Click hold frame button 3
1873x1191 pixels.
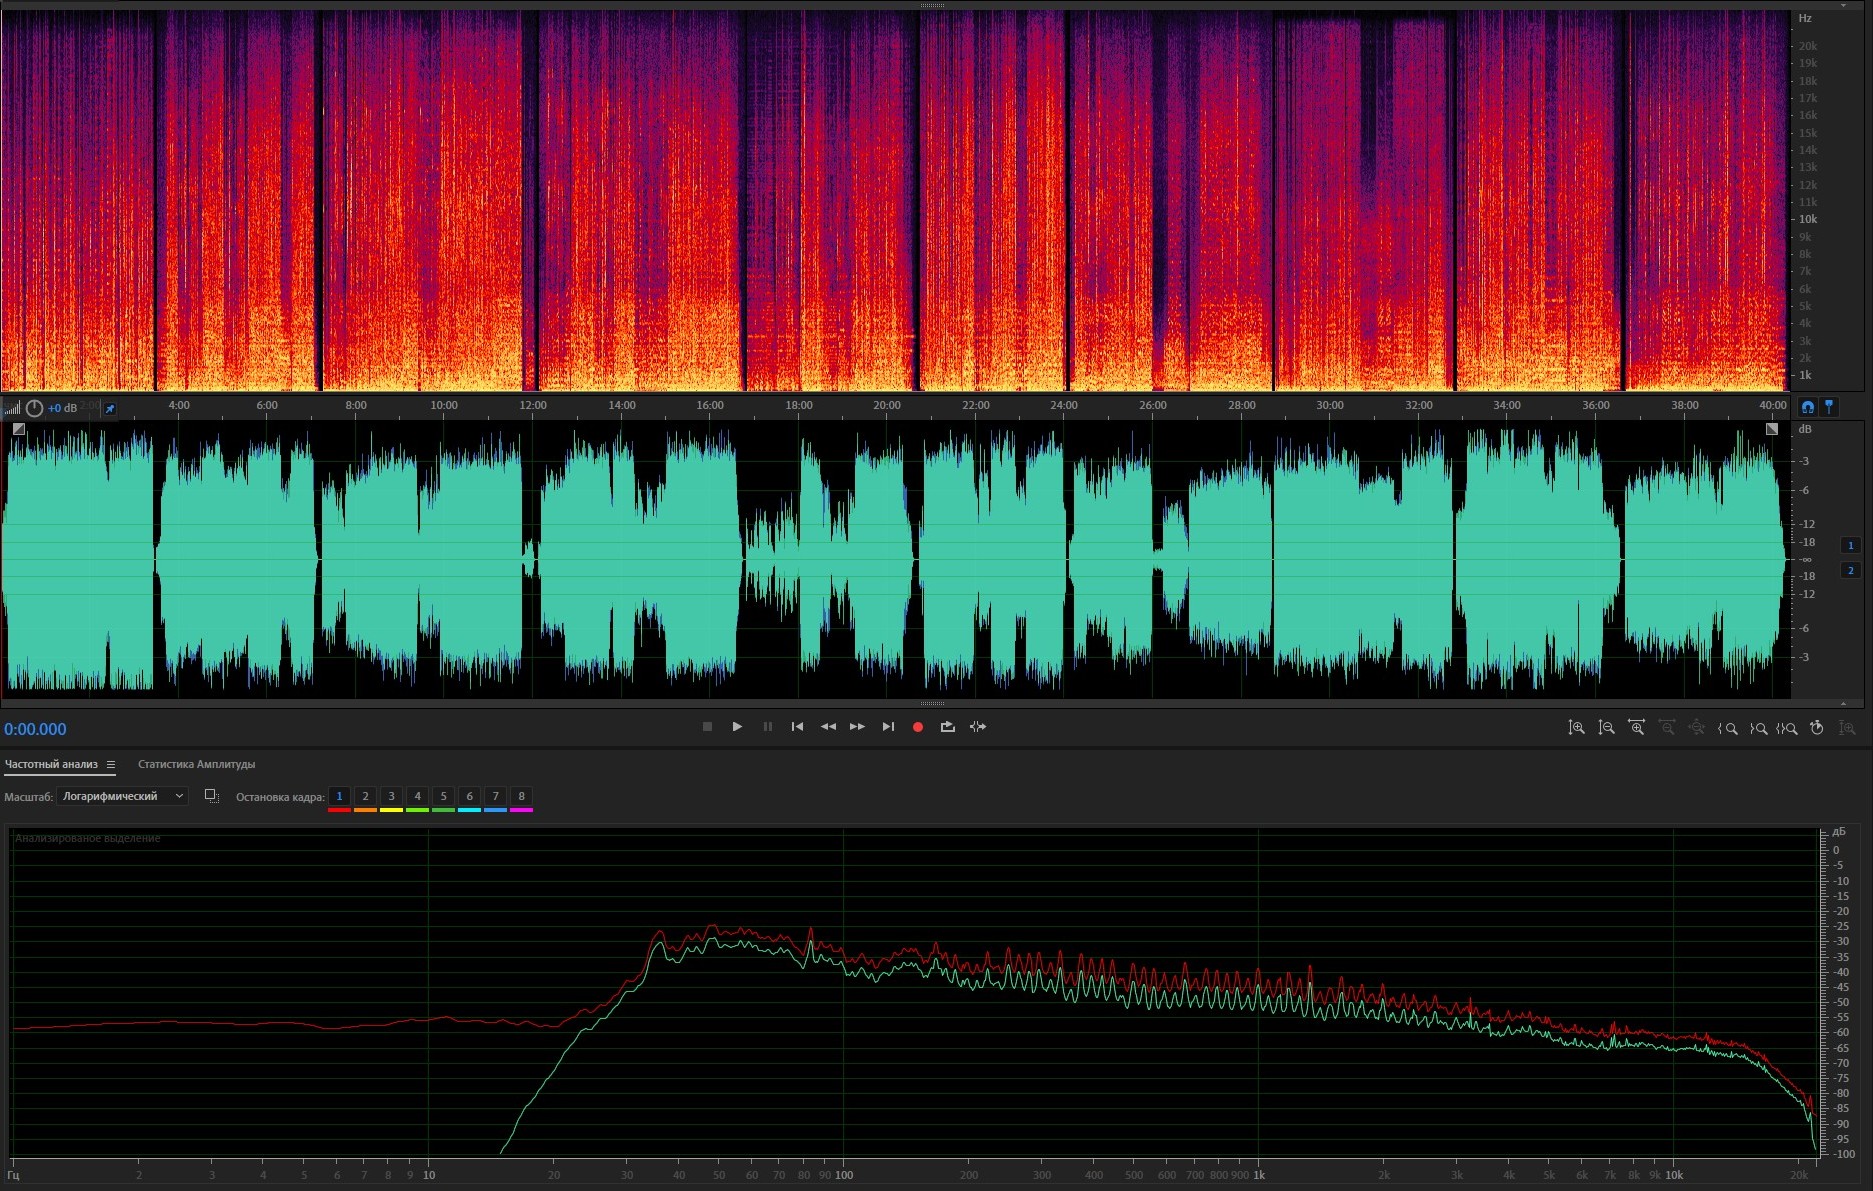click(x=391, y=797)
